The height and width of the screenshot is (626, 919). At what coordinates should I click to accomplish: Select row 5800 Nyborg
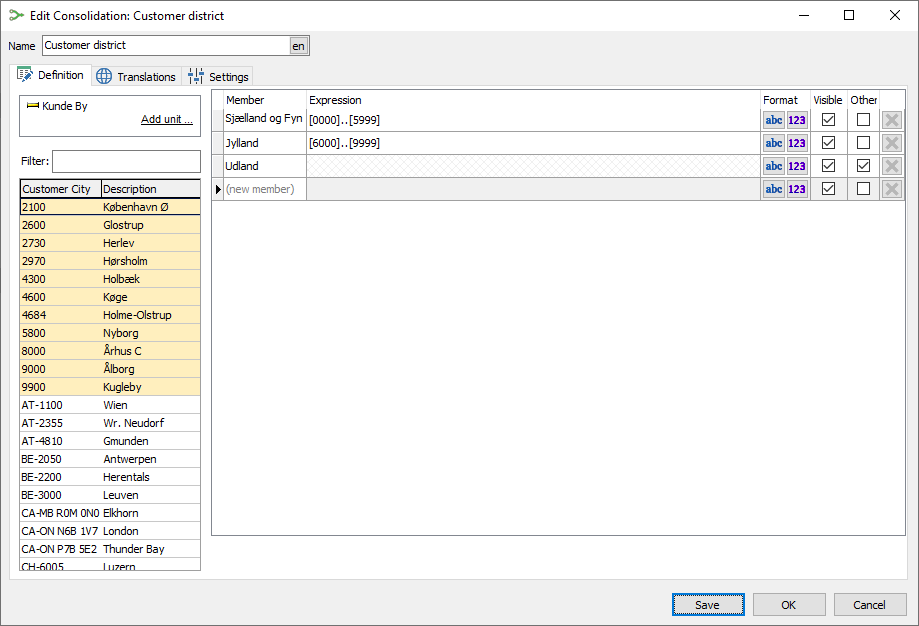pos(110,333)
